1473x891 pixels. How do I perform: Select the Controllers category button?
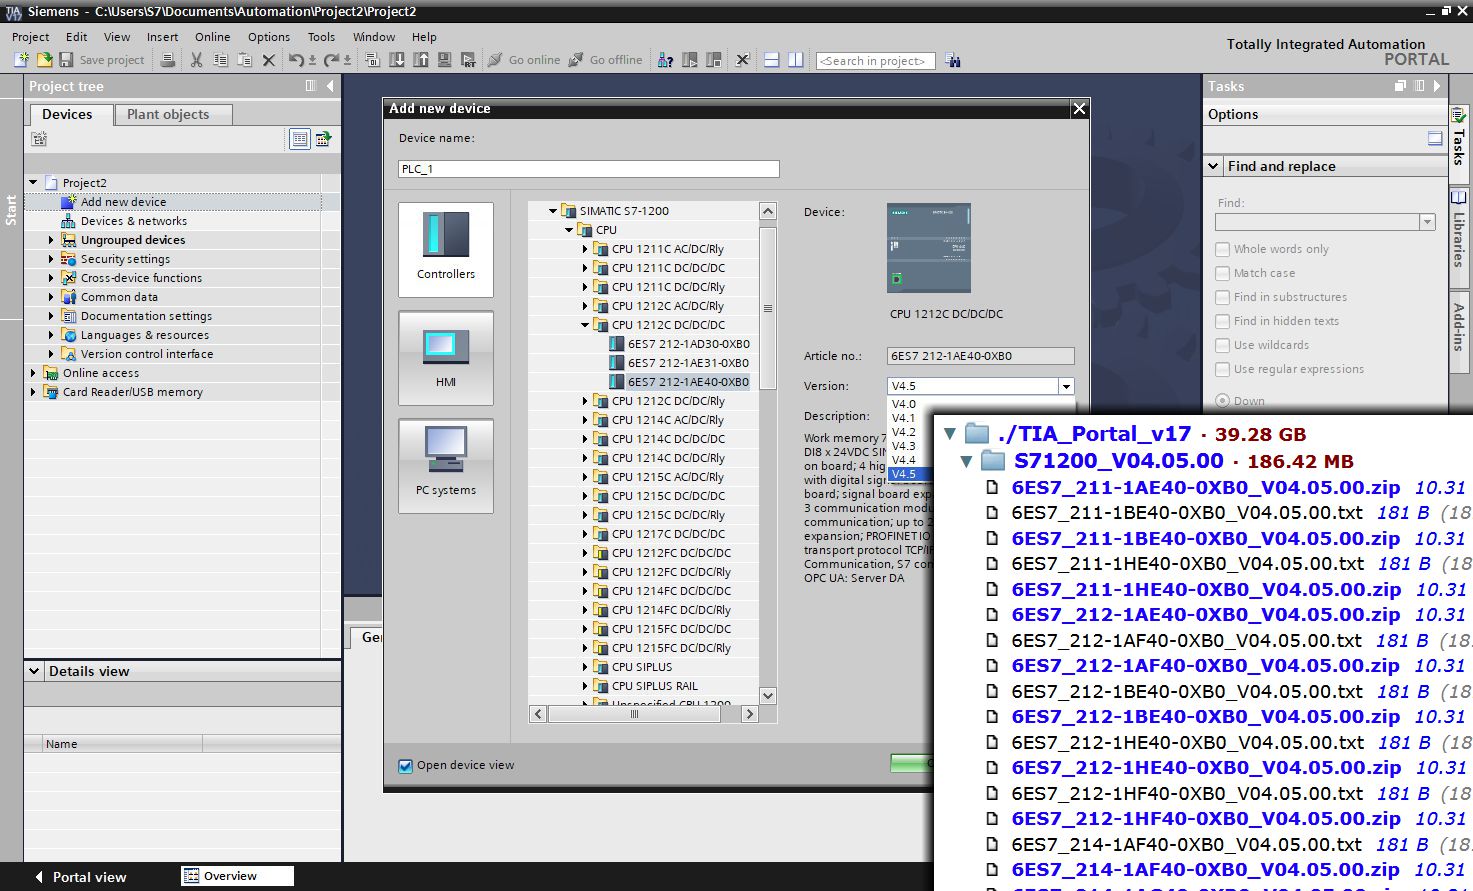[x=445, y=249]
